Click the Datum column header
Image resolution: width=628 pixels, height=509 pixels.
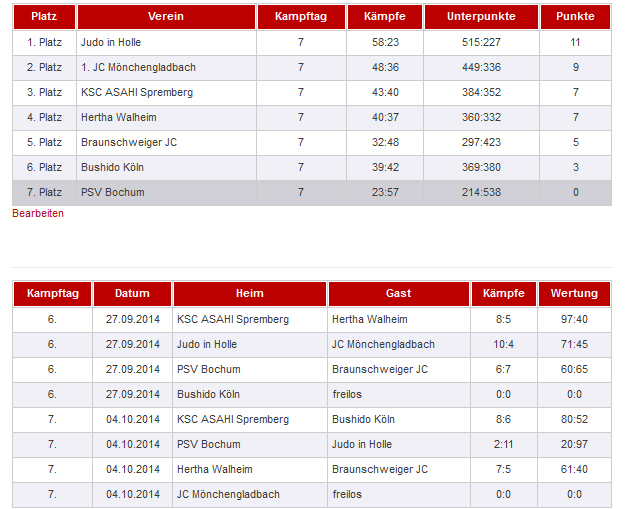pos(132,294)
